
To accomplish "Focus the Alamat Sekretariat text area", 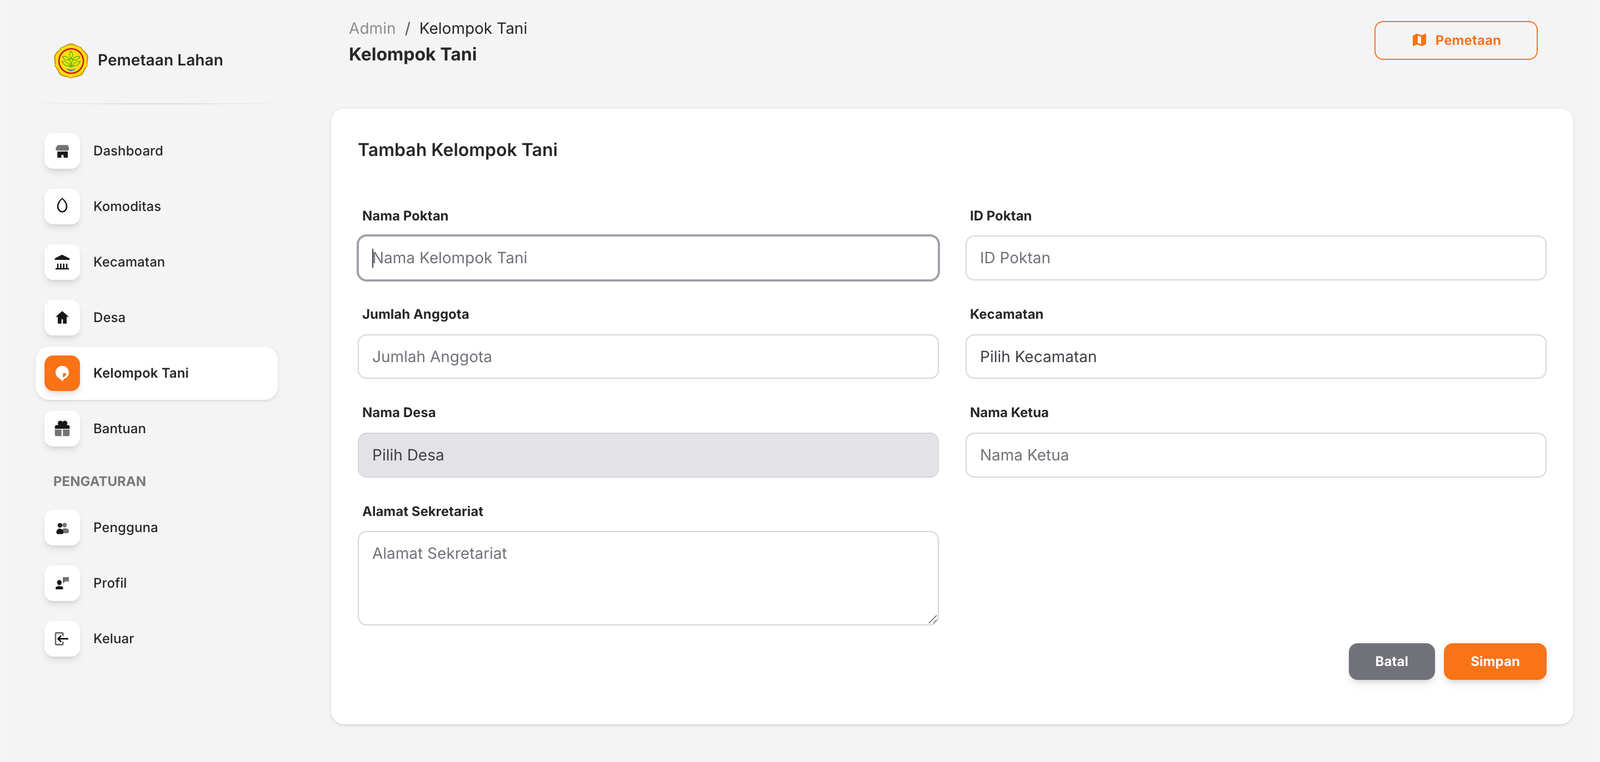I will (x=648, y=578).
